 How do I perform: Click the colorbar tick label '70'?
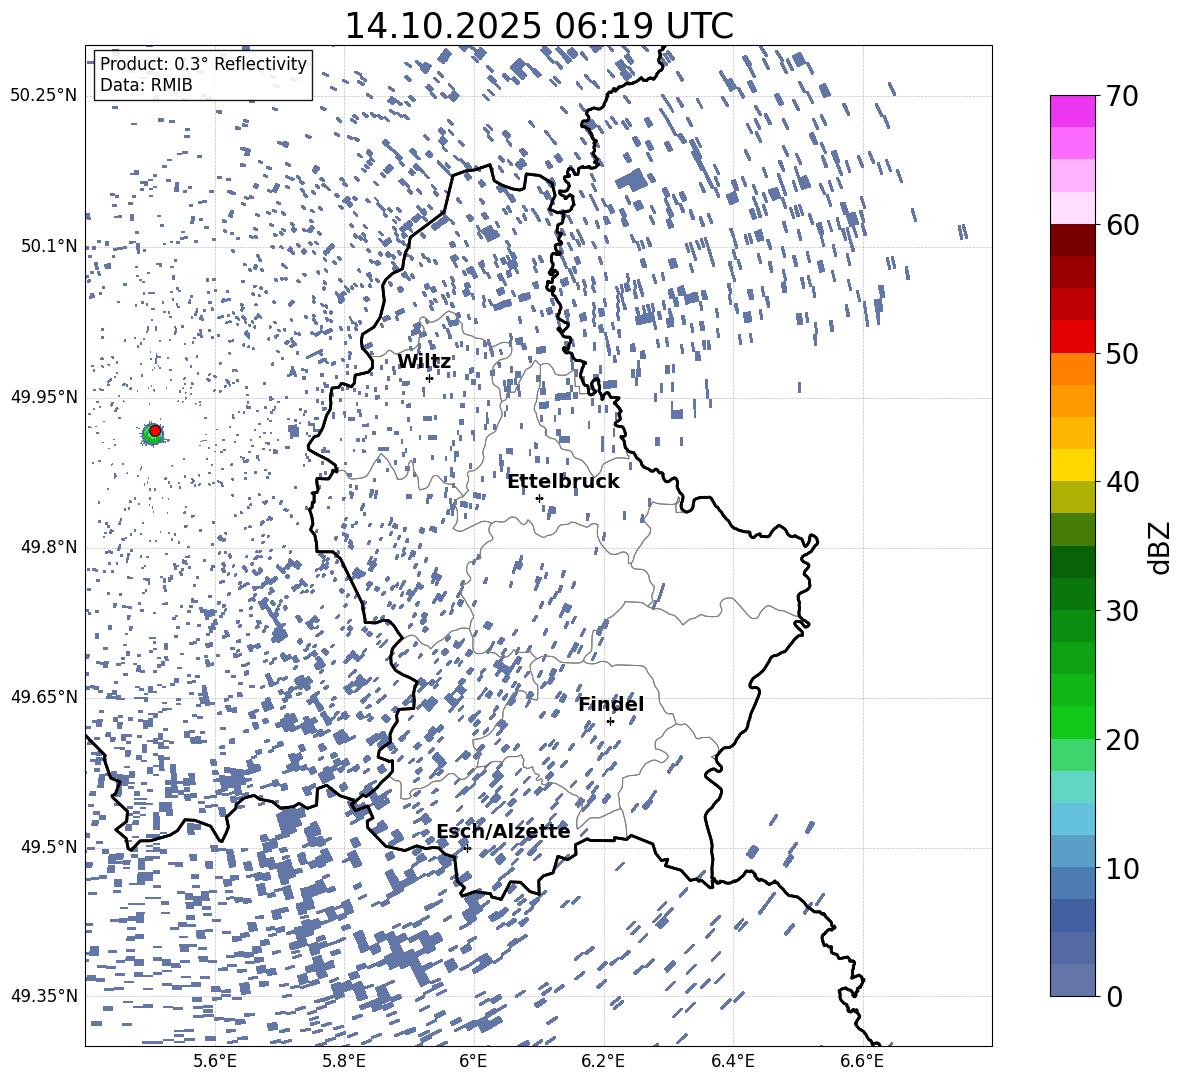[1122, 96]
